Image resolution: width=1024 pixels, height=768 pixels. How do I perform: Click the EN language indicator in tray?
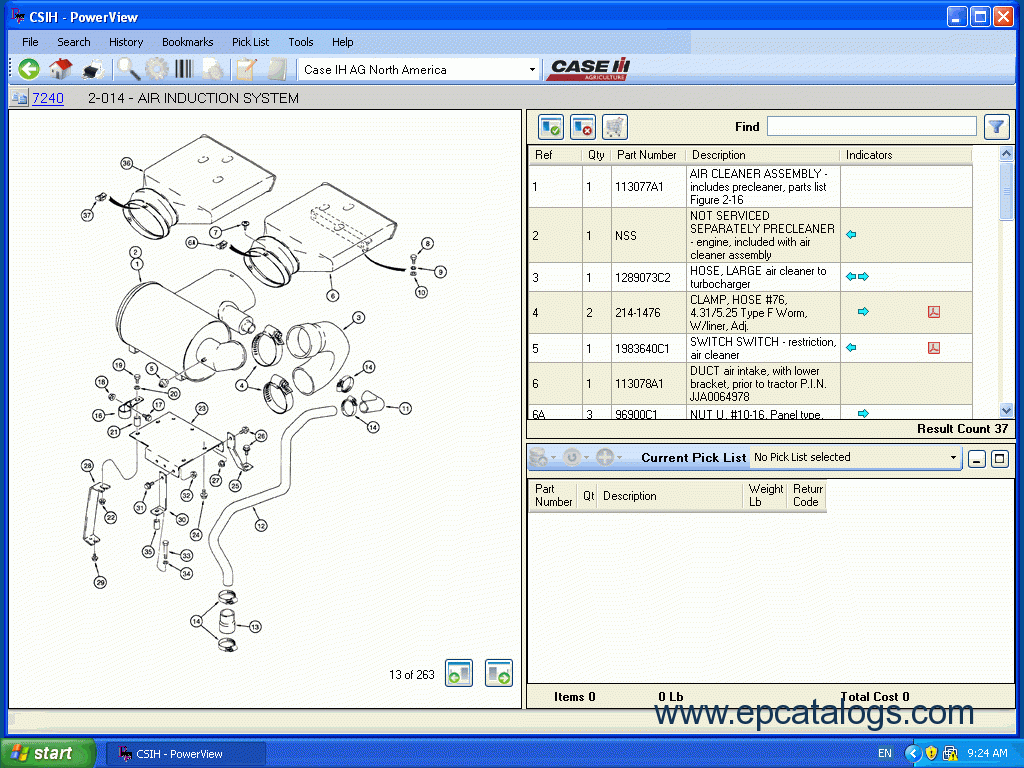pos(884,753)
